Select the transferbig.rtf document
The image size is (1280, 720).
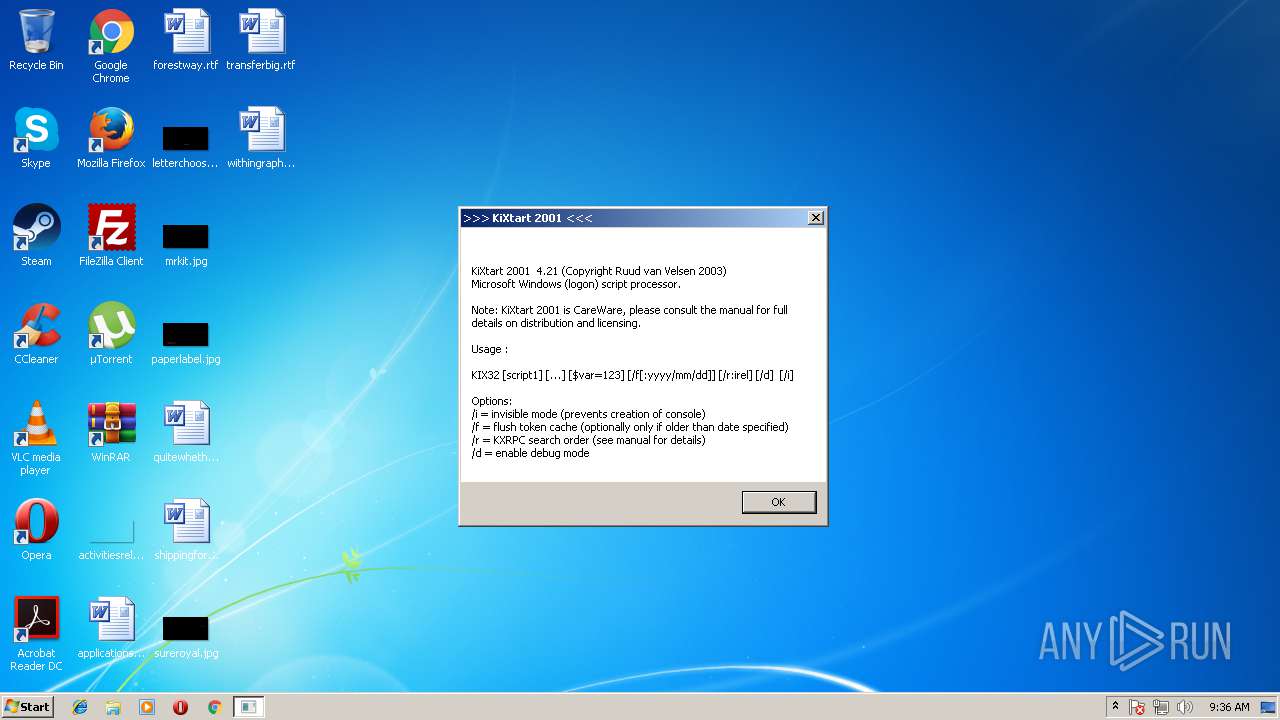coord(261,40)
